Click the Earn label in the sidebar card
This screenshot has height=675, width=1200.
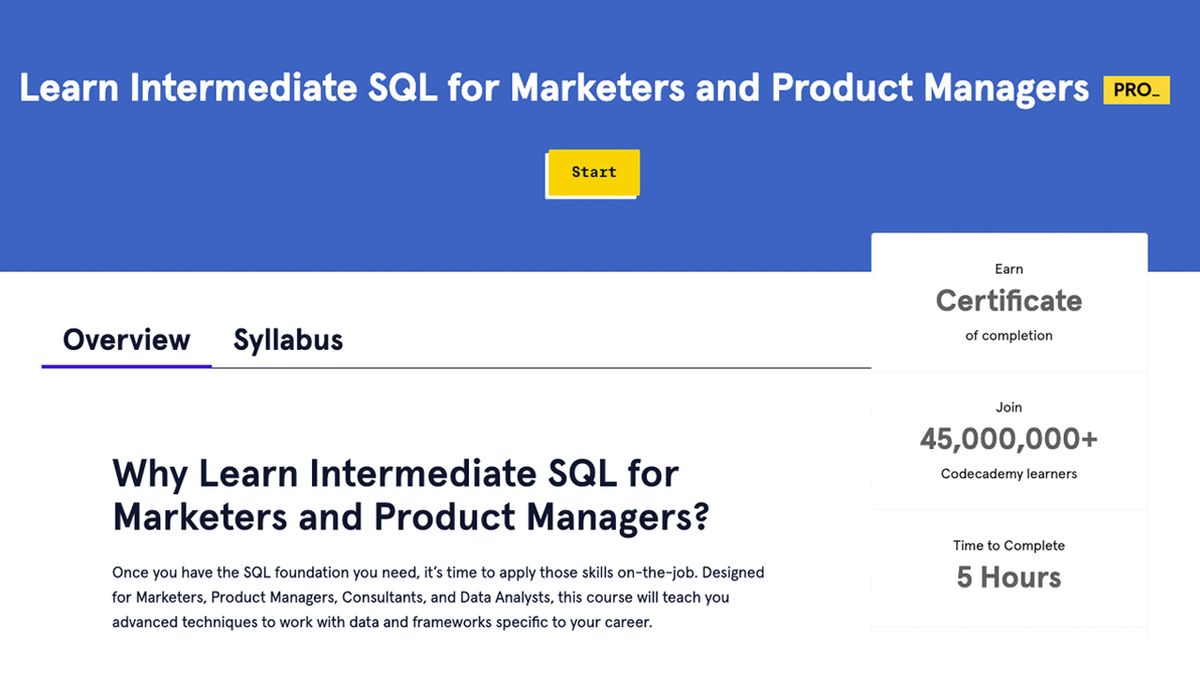coord(1008,268)
